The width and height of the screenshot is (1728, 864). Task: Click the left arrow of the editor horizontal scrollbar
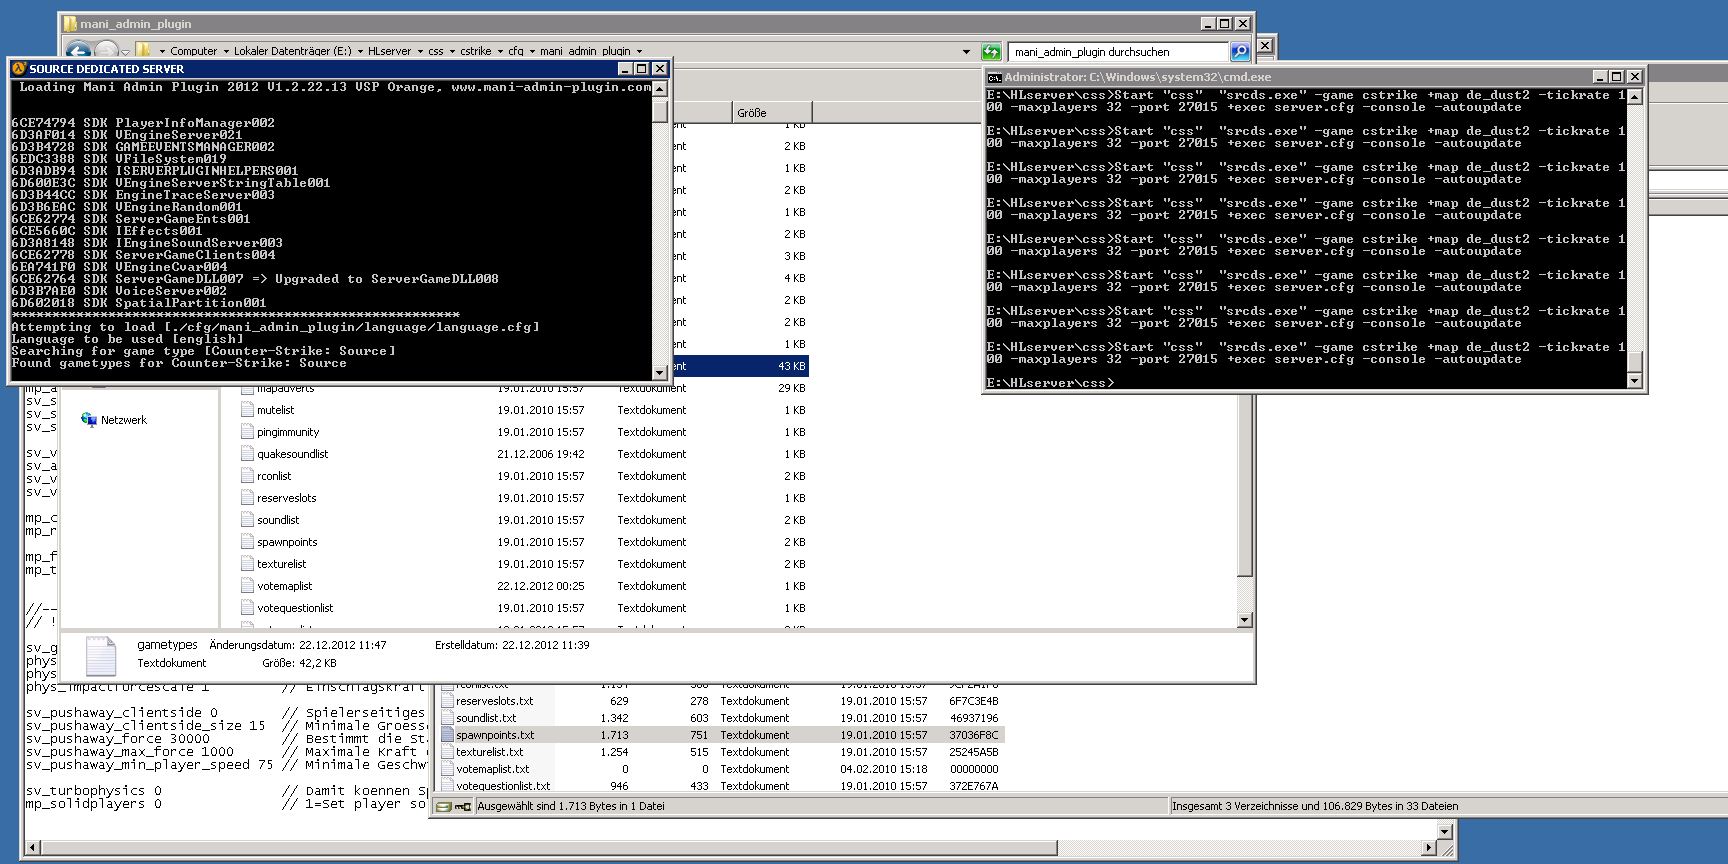click(33, 848)
